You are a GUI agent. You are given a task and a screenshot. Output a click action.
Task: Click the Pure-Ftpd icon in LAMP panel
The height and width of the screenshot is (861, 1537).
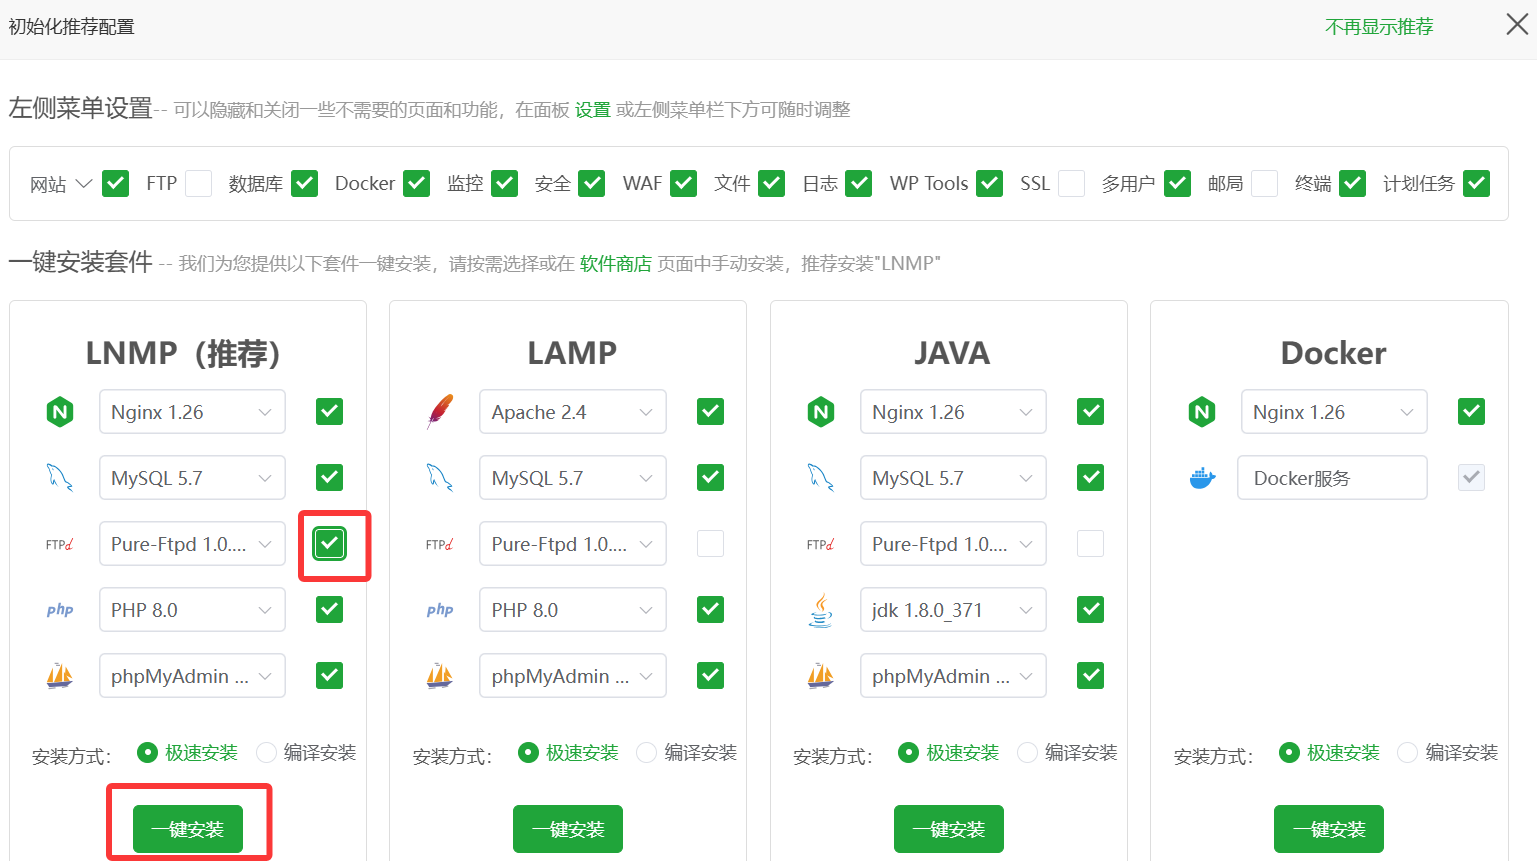coord(440,544)
